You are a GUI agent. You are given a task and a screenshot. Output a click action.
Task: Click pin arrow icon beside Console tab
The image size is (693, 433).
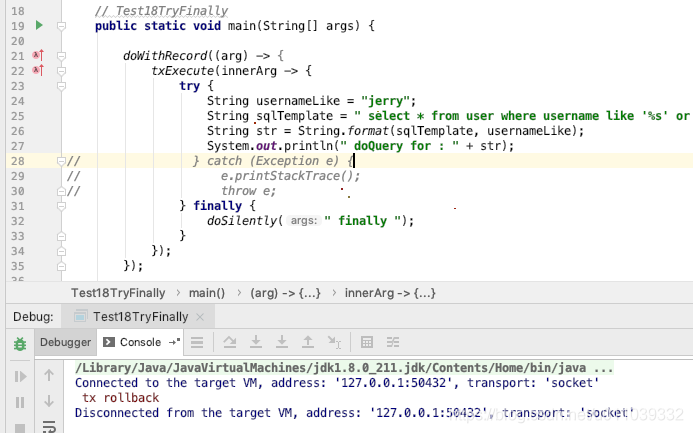[x=175, y=342]
